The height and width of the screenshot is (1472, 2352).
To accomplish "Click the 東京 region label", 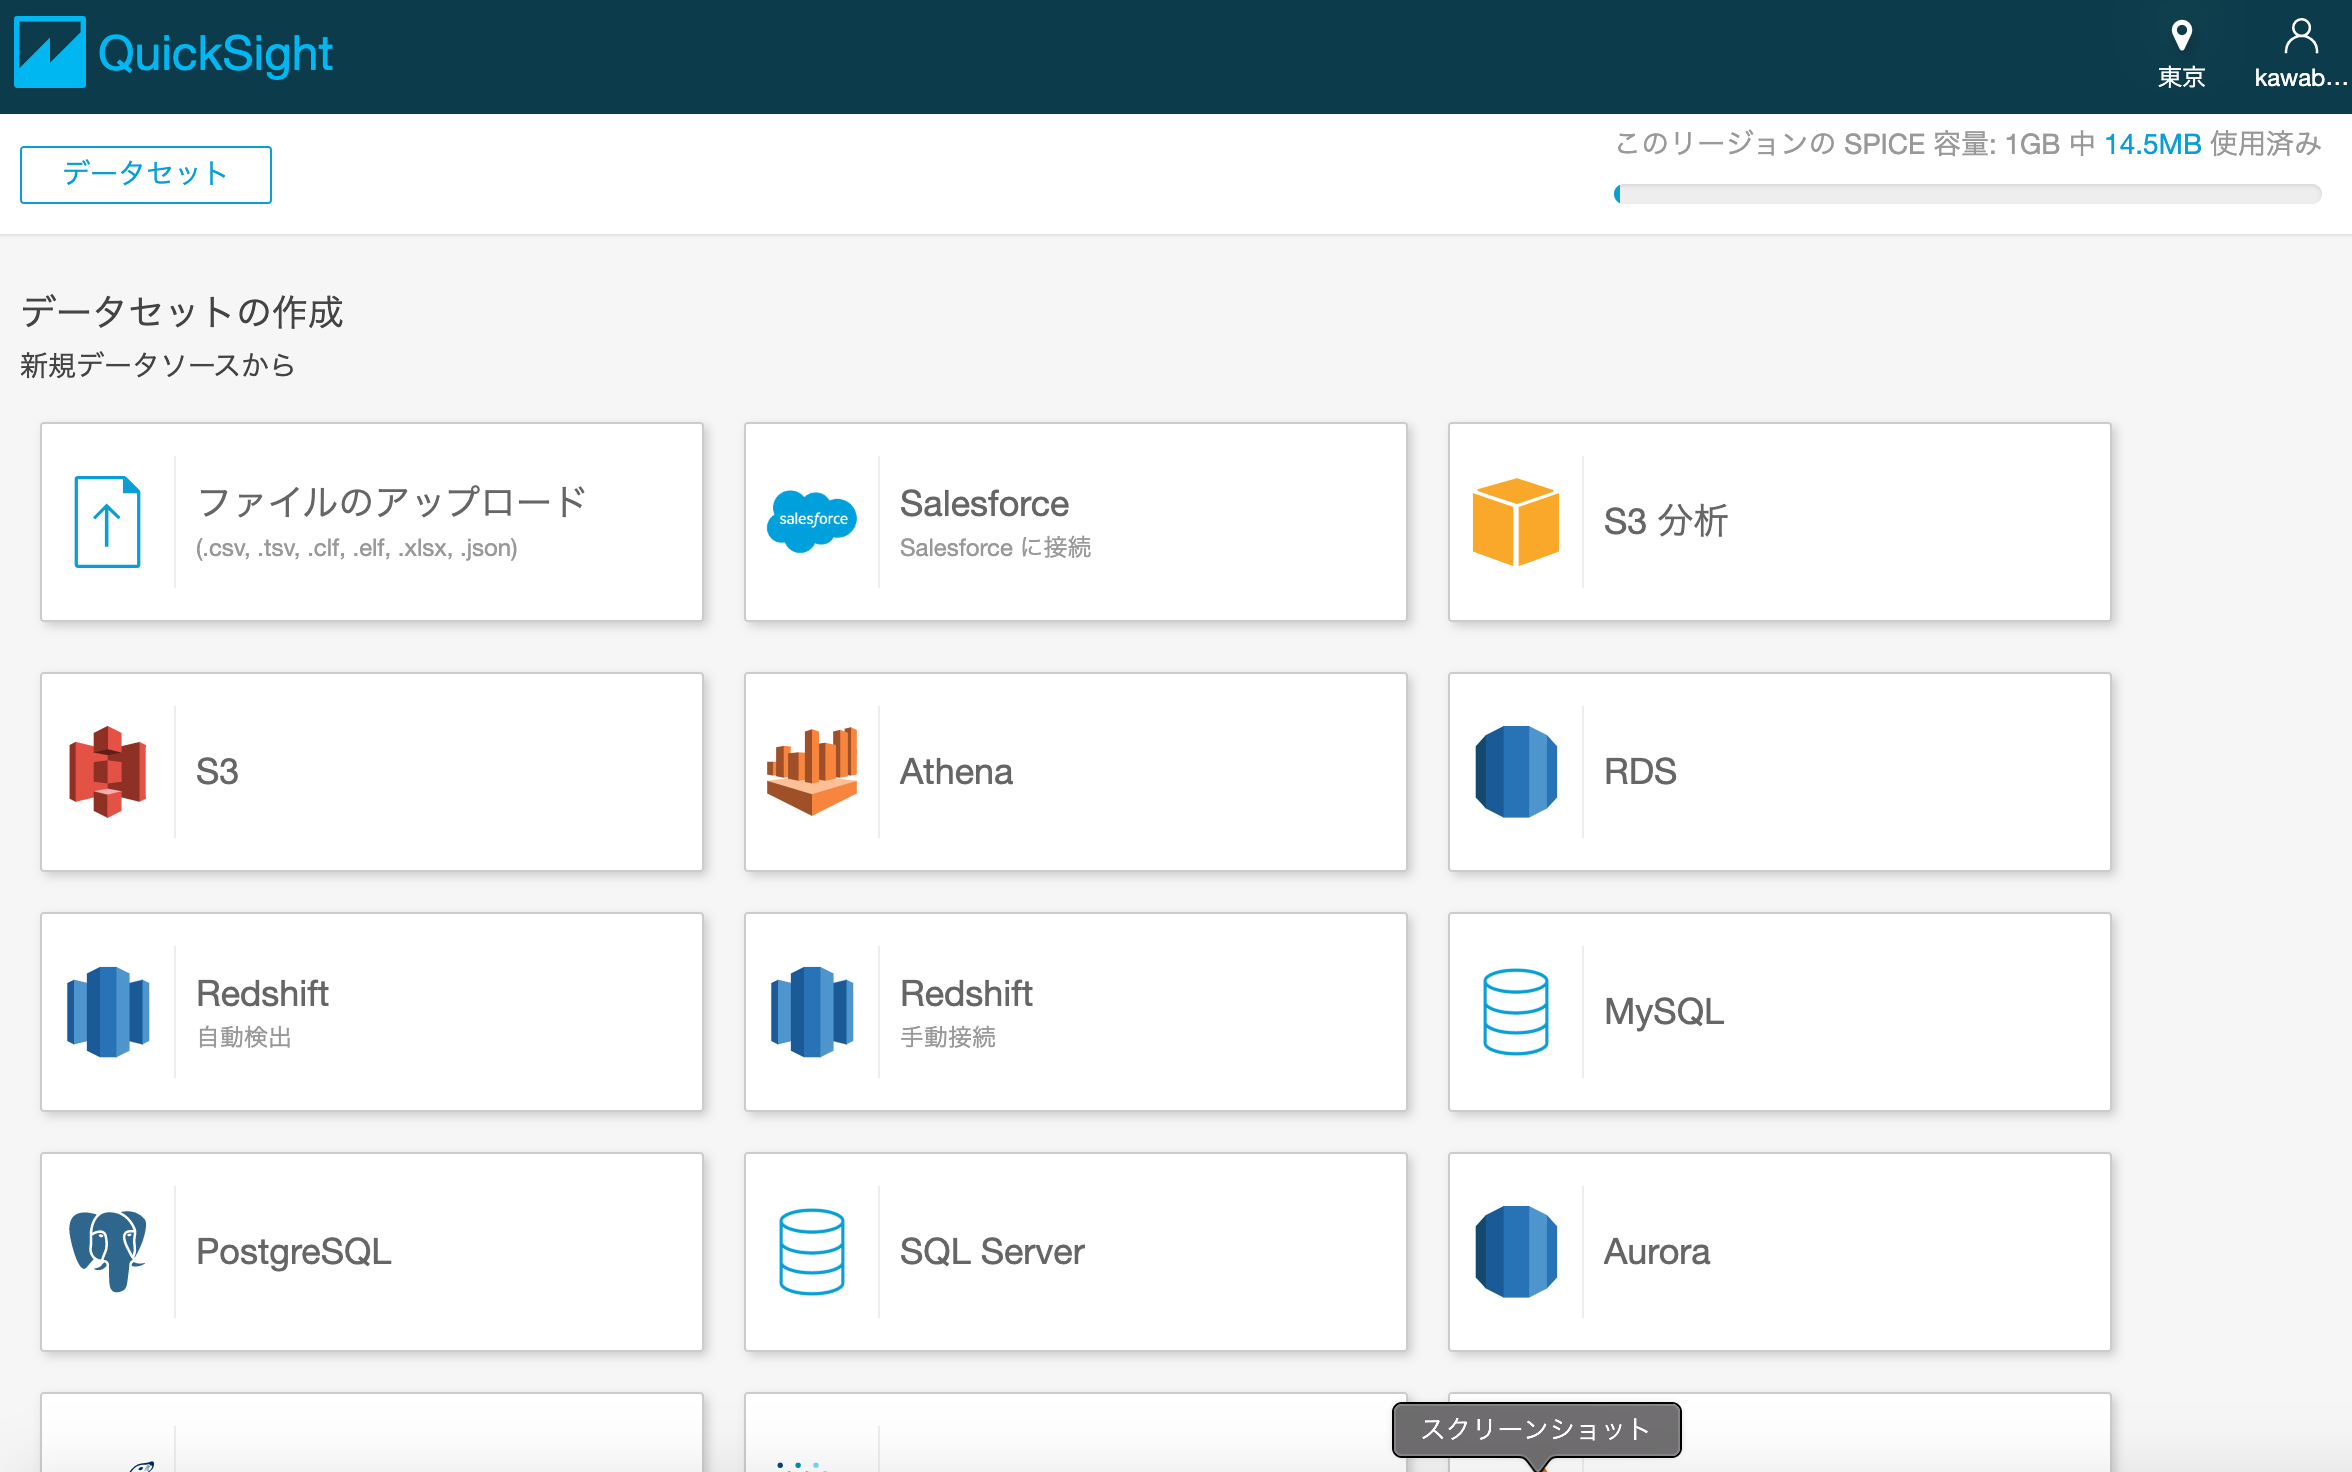I will point(2181,77).
